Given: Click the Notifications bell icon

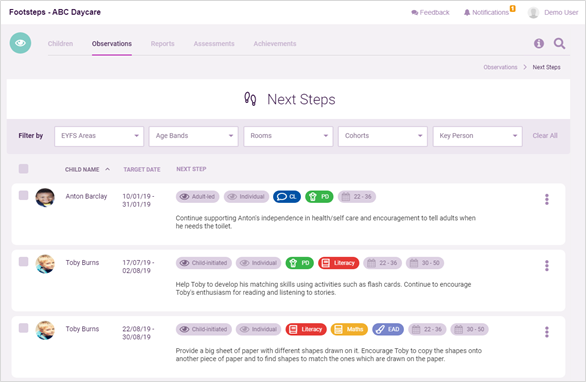Looking at the screenshot, I should [467, 12].
